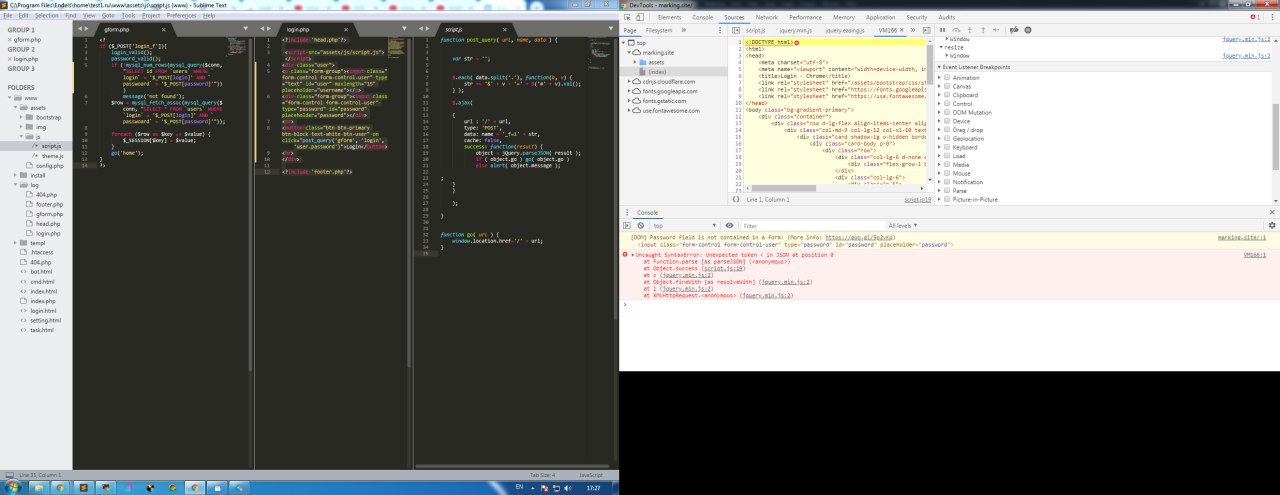Open the console settings gear
The width and height of the screenshot is (1280, 495).
(1271, 226)
